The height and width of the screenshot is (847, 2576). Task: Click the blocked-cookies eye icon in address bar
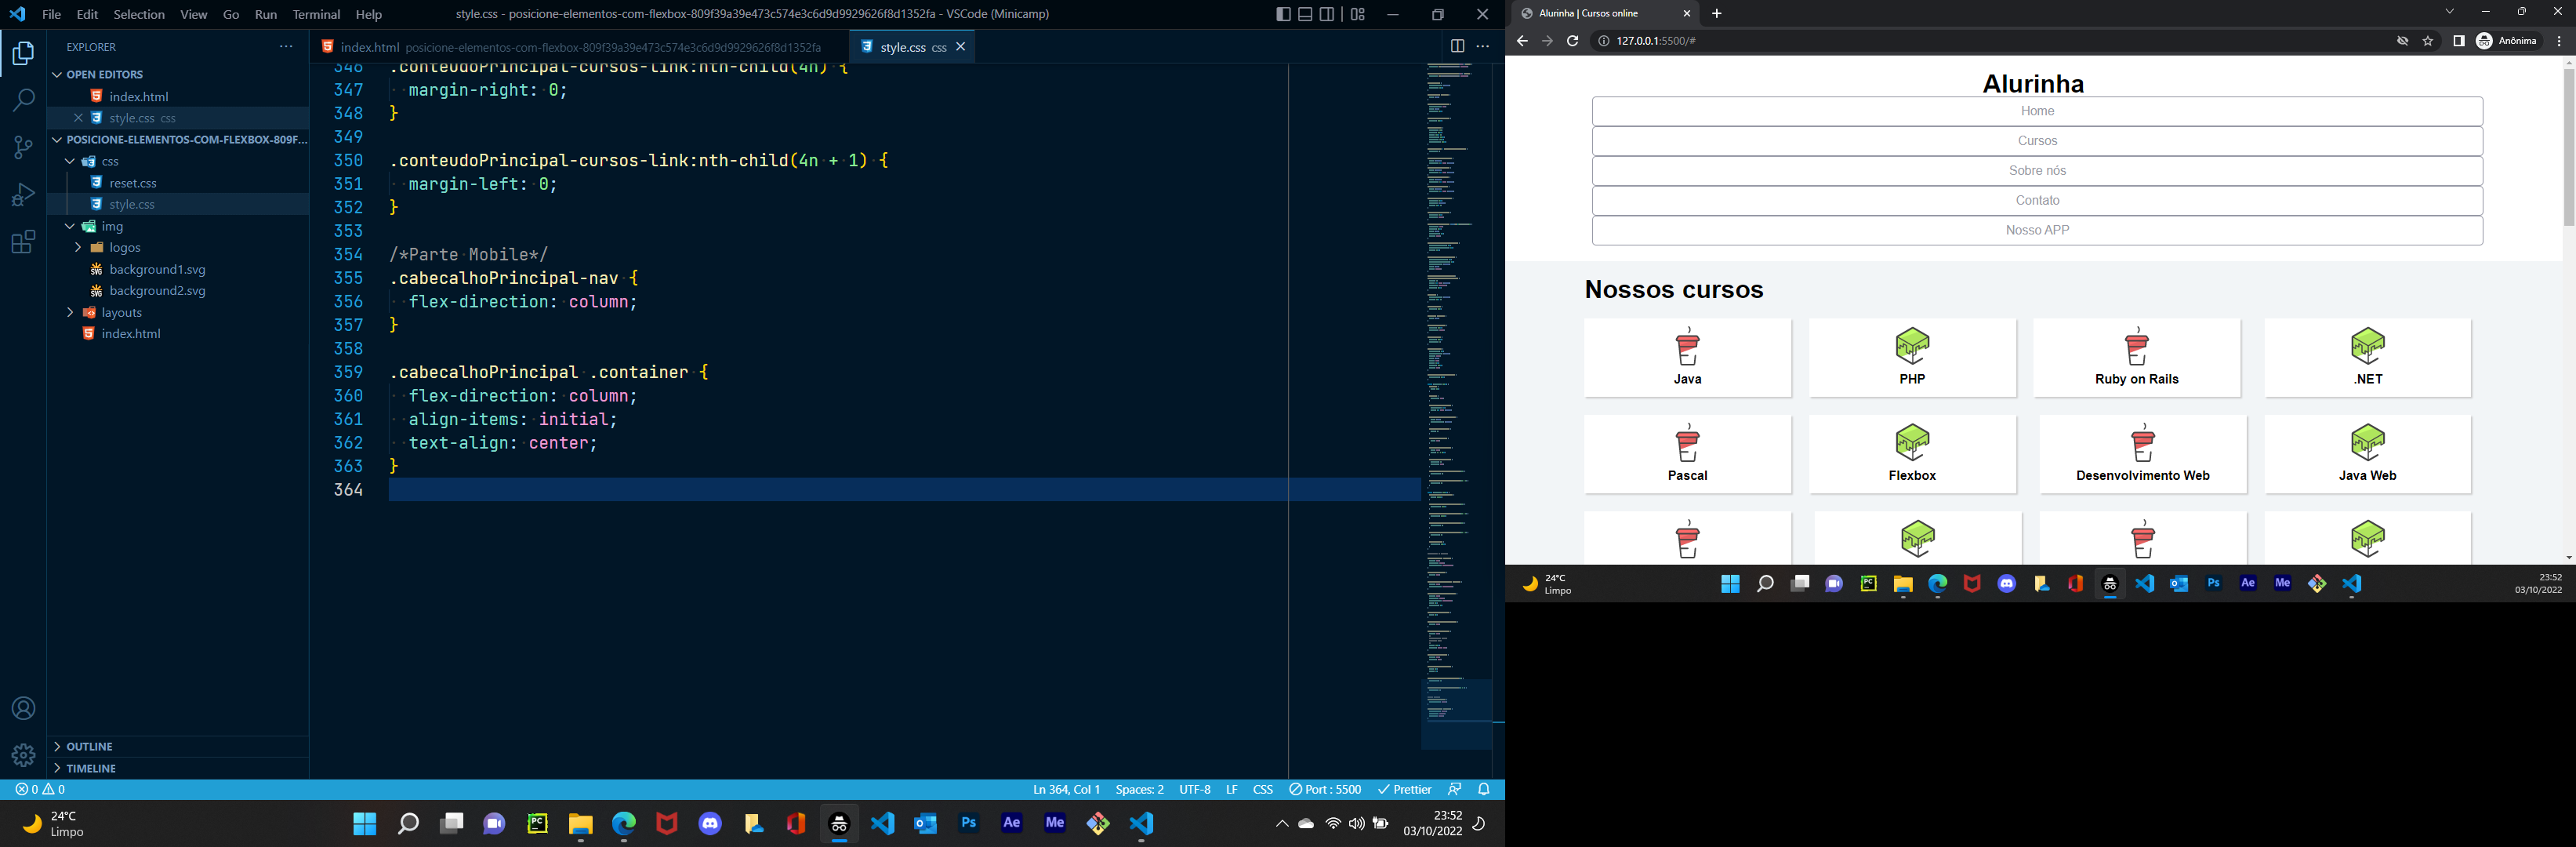tap(2402, 41)
